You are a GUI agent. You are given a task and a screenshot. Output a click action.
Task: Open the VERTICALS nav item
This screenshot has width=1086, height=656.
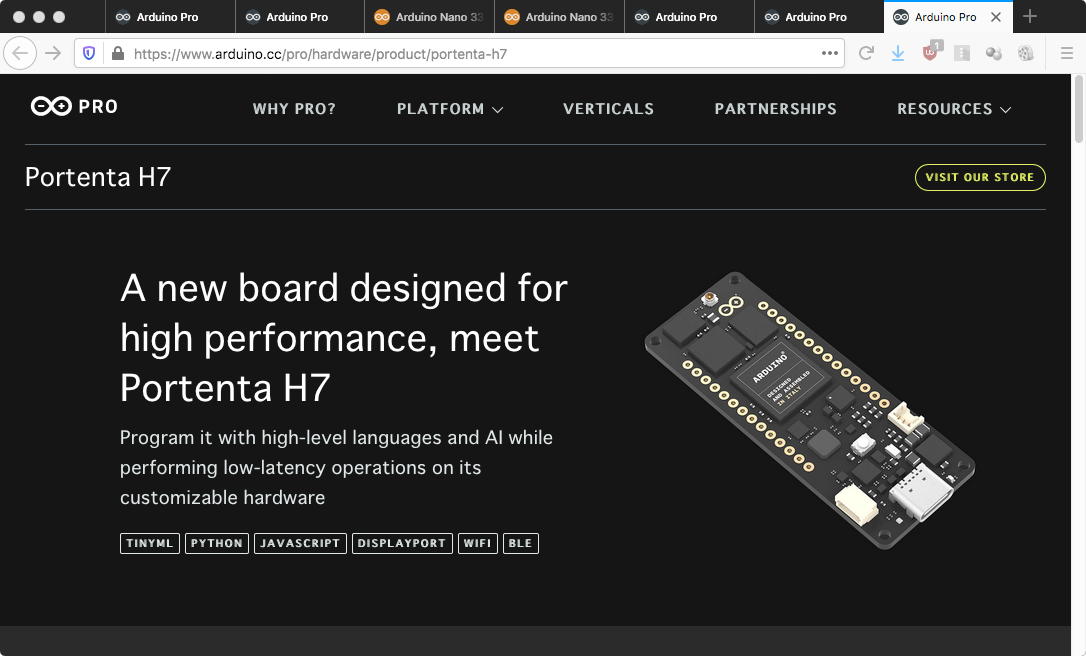click(x=608, y=109)
